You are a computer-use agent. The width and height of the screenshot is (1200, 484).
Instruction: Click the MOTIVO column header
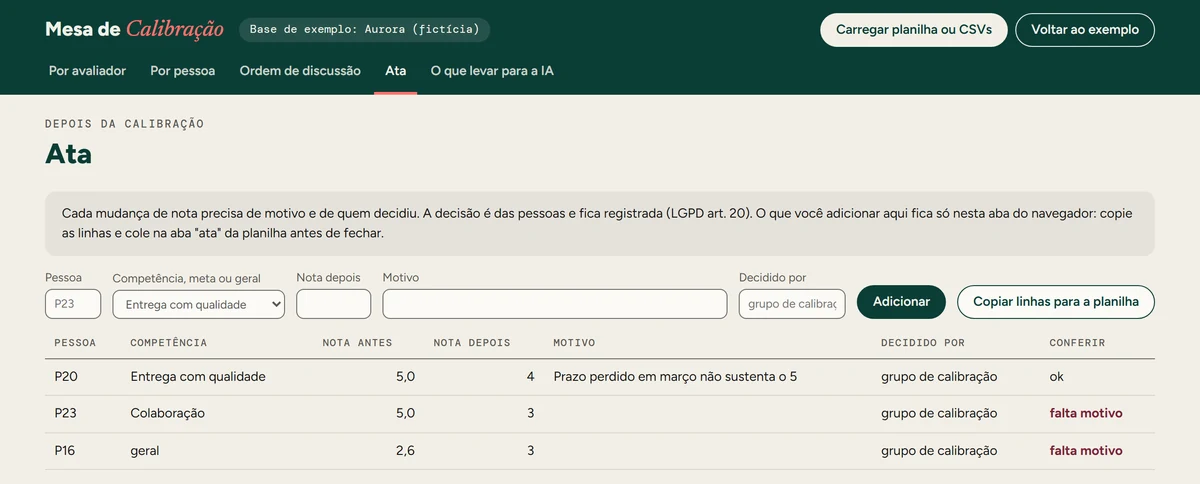click(x=574, y=342)
